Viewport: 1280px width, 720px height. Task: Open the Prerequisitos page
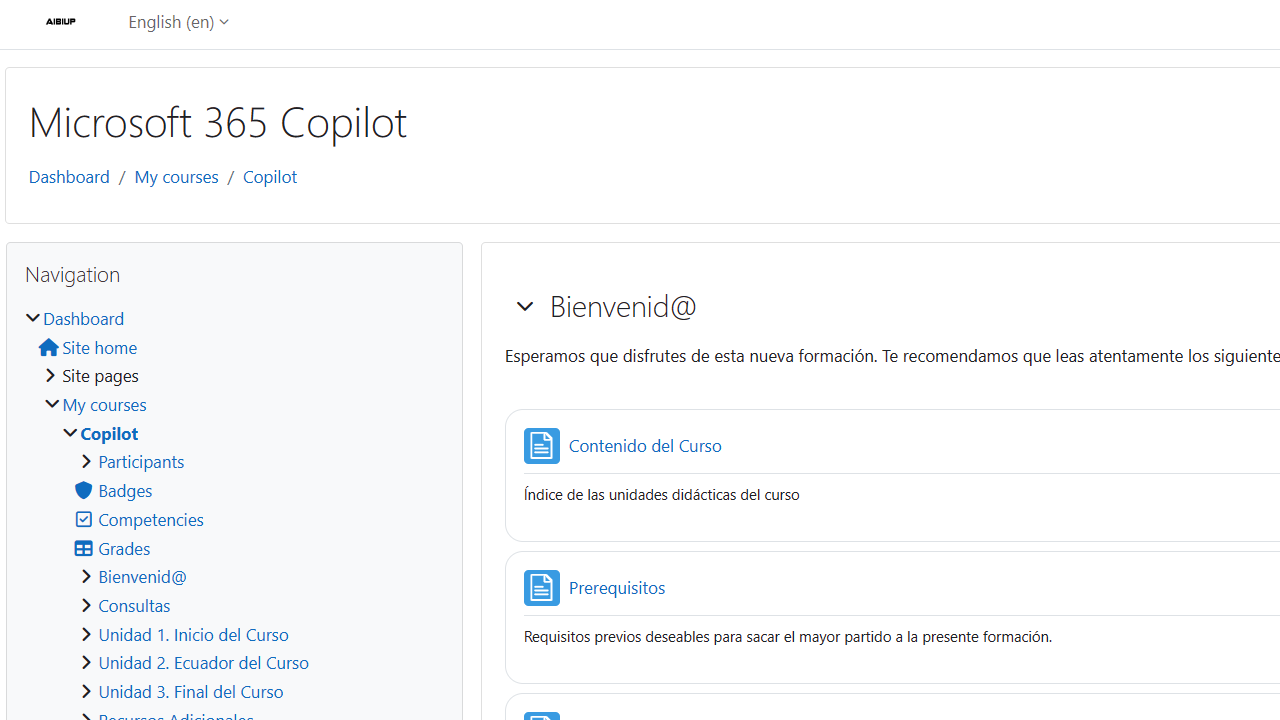[617, 588]
